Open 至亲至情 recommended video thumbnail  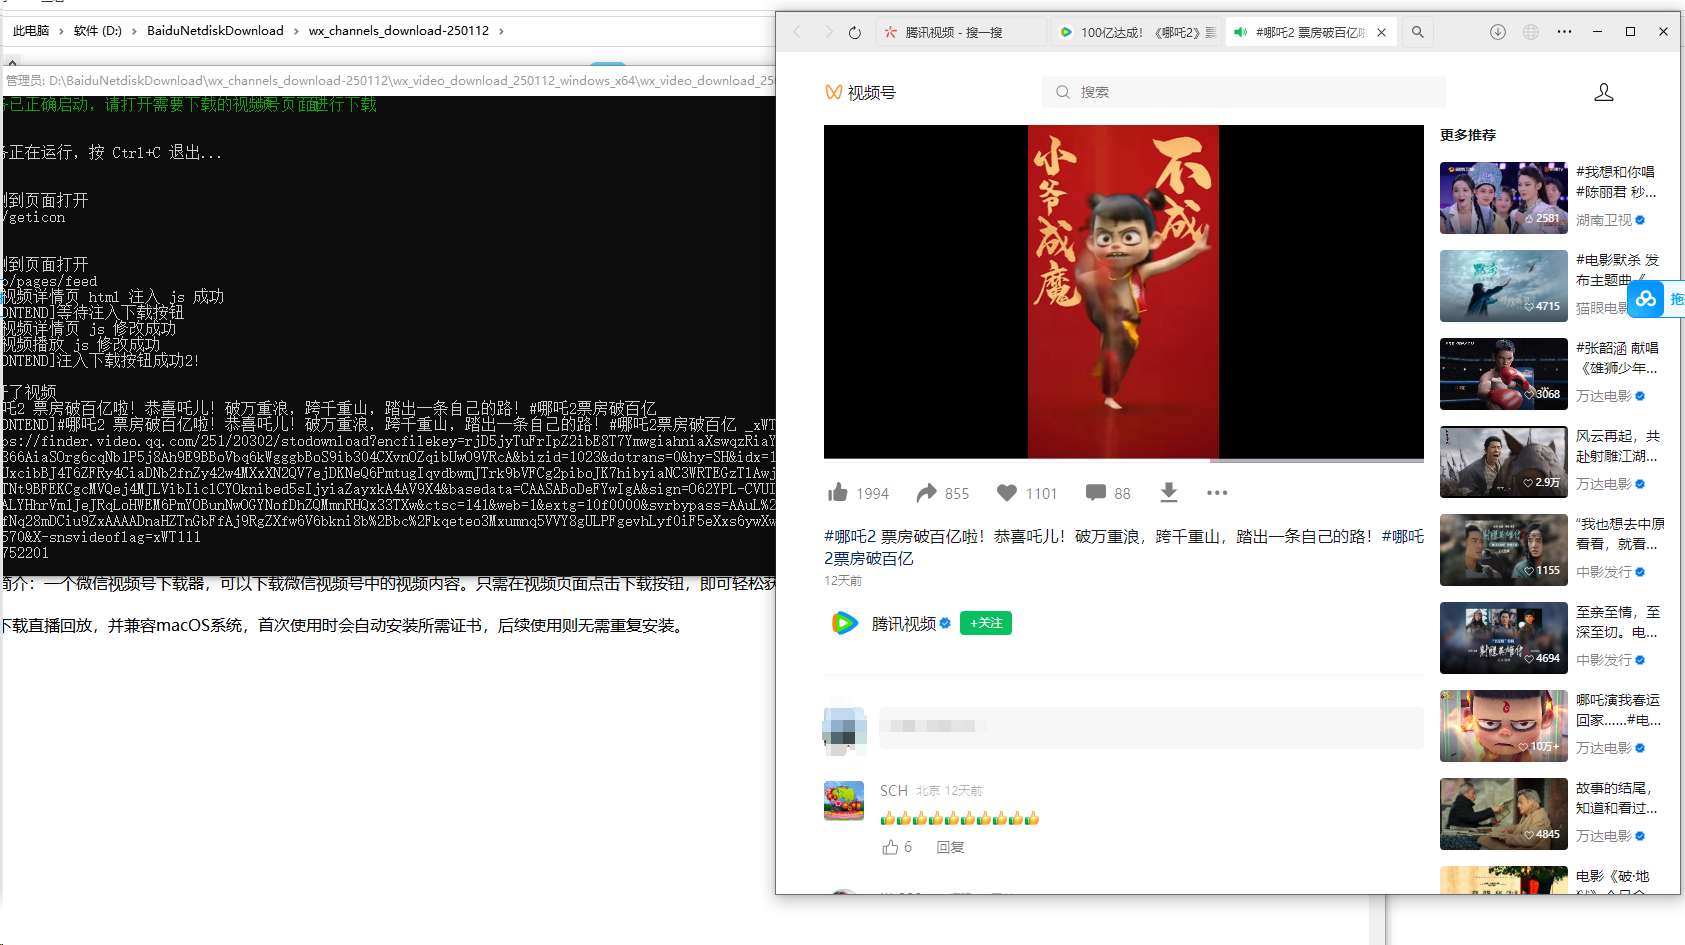(1504, 638)
